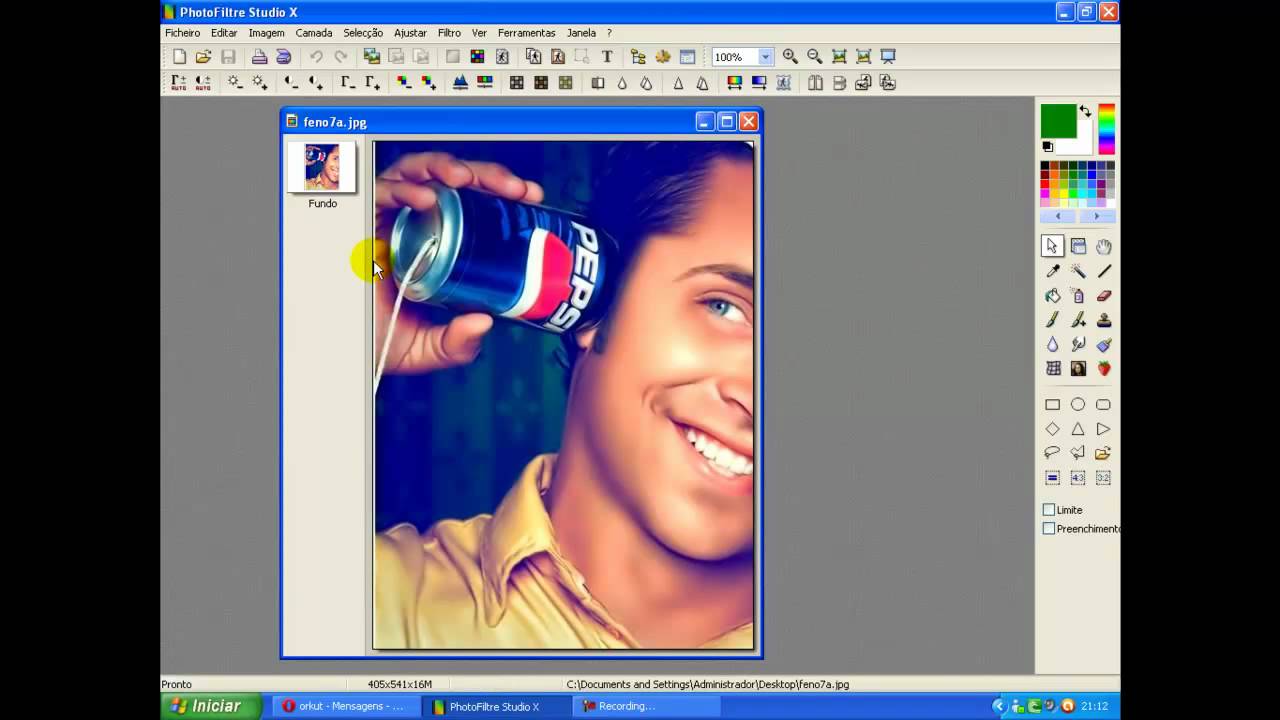Viewport: 1280px width, 720px height.
Task: Click the system tray clock showing 21:12
Action: [x=1094, y=706]
